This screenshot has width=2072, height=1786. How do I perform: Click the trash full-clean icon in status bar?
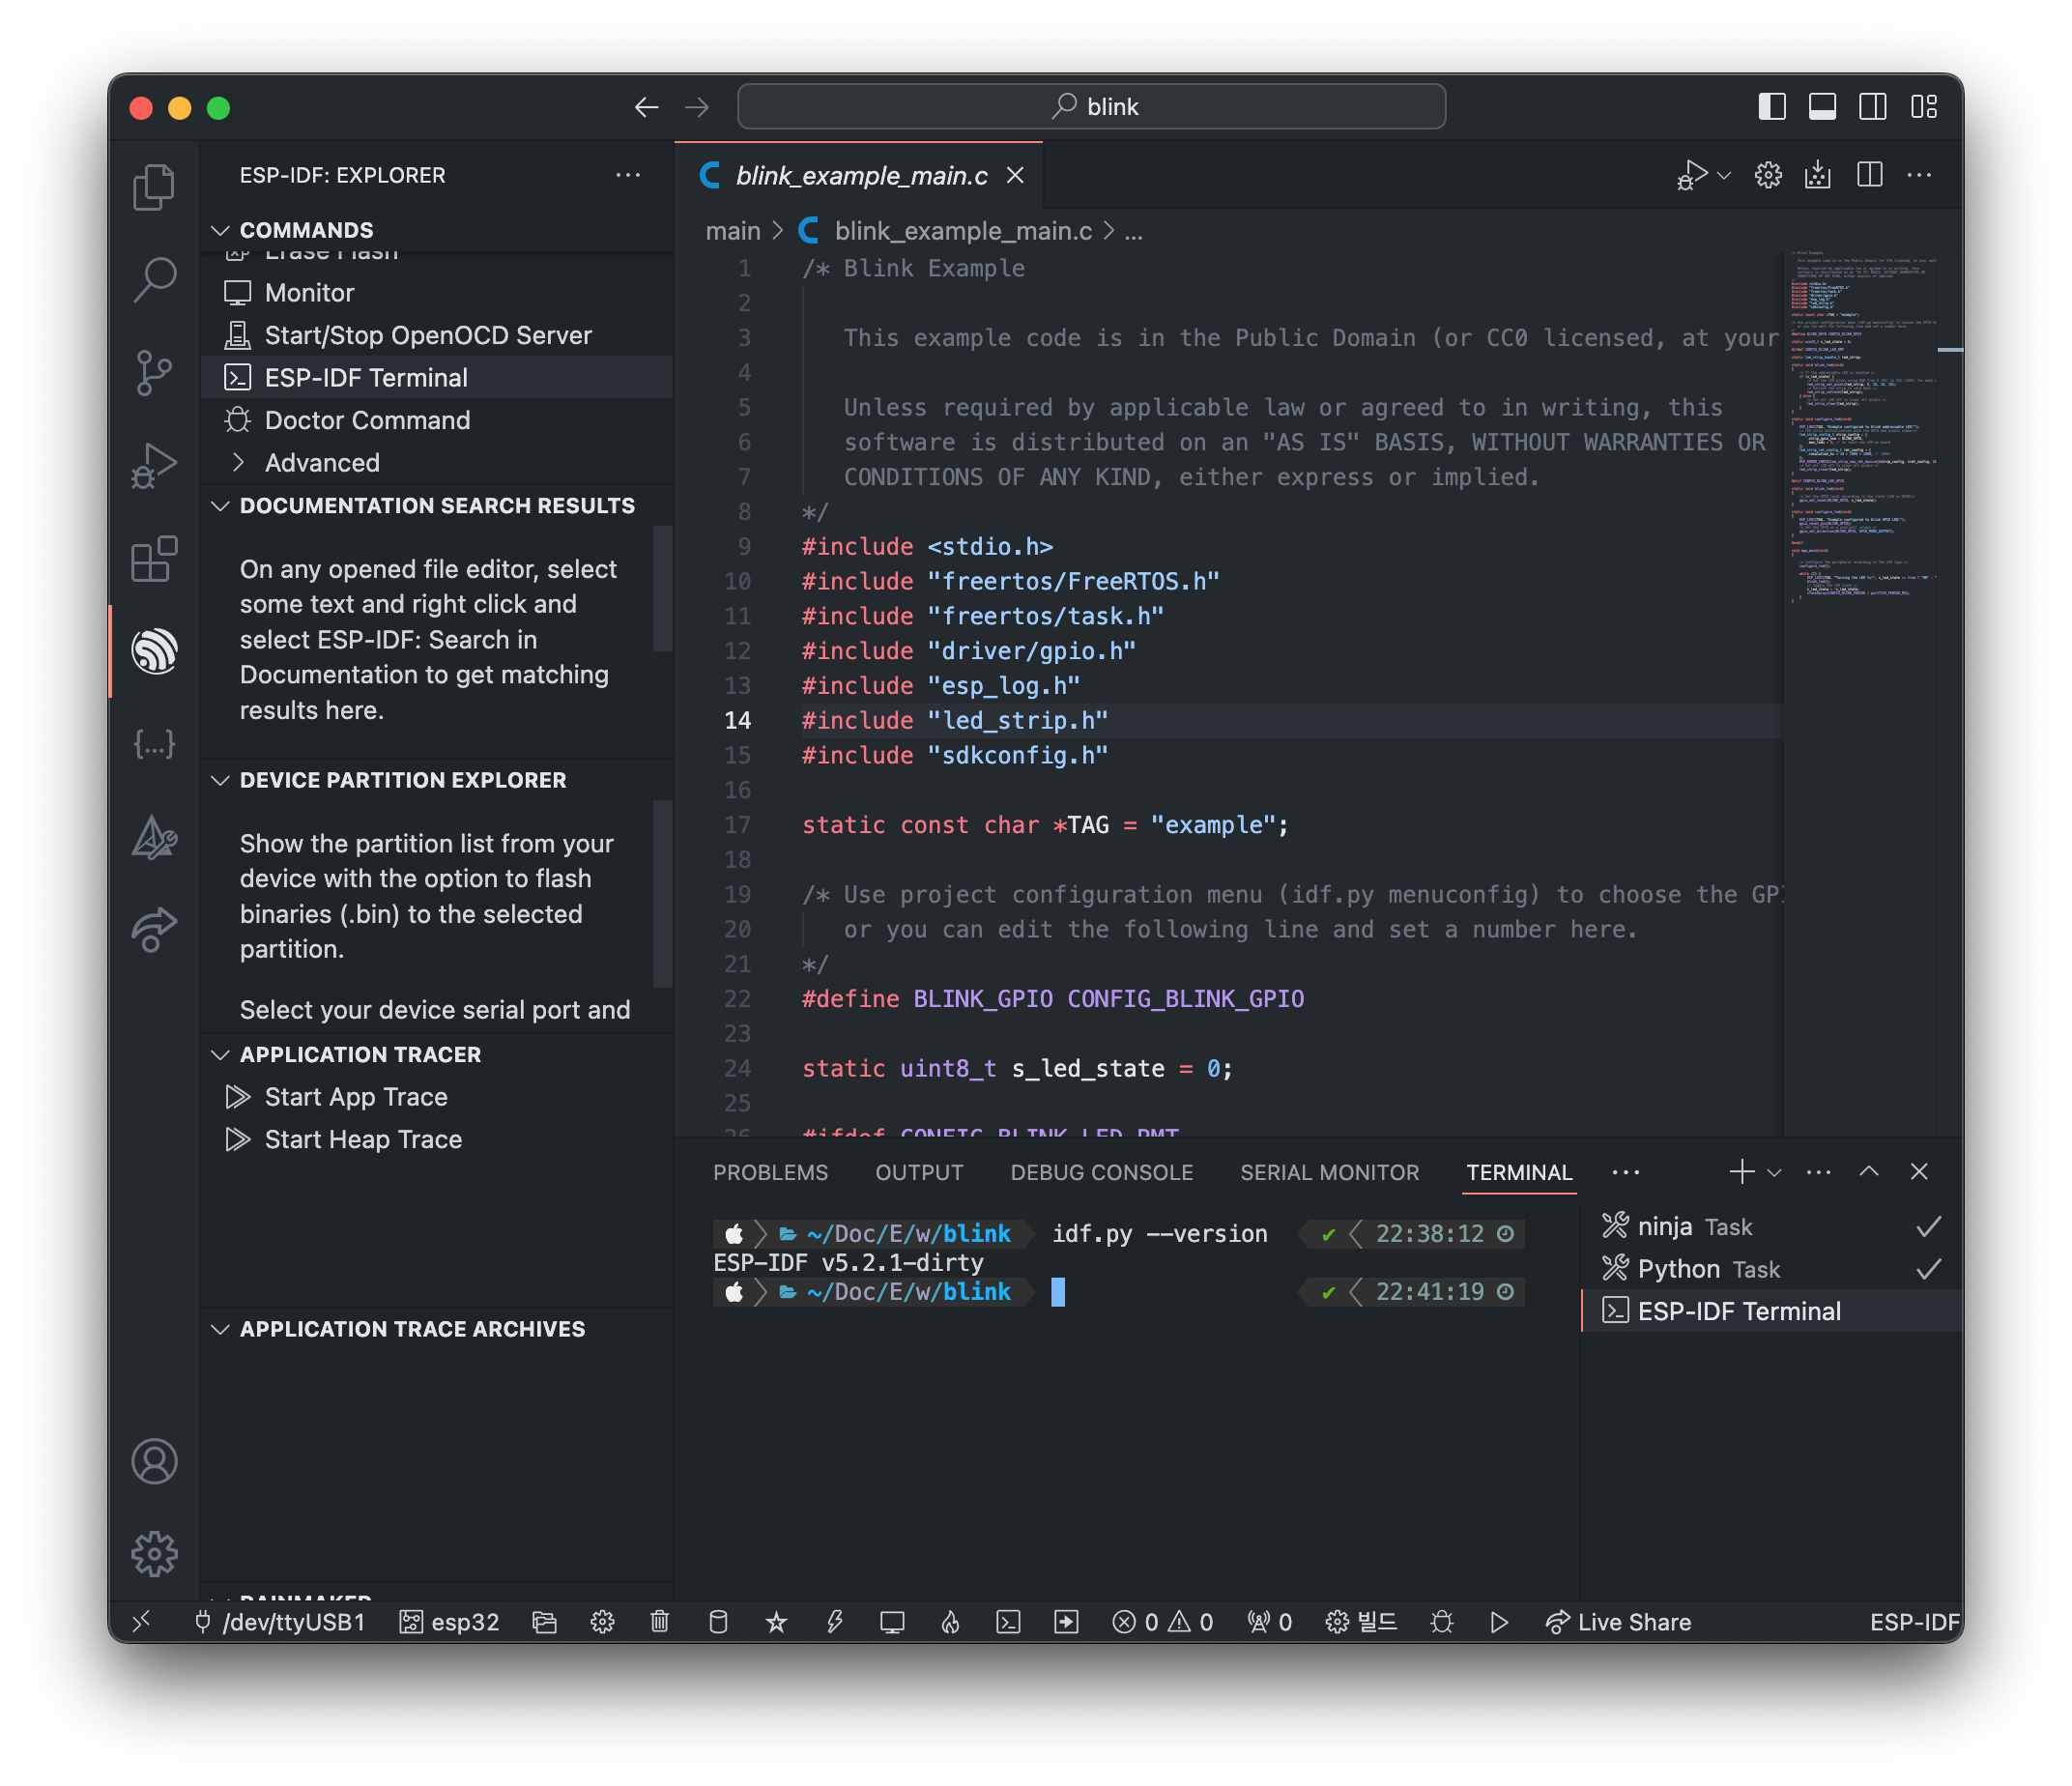[x=659, y=1622]
